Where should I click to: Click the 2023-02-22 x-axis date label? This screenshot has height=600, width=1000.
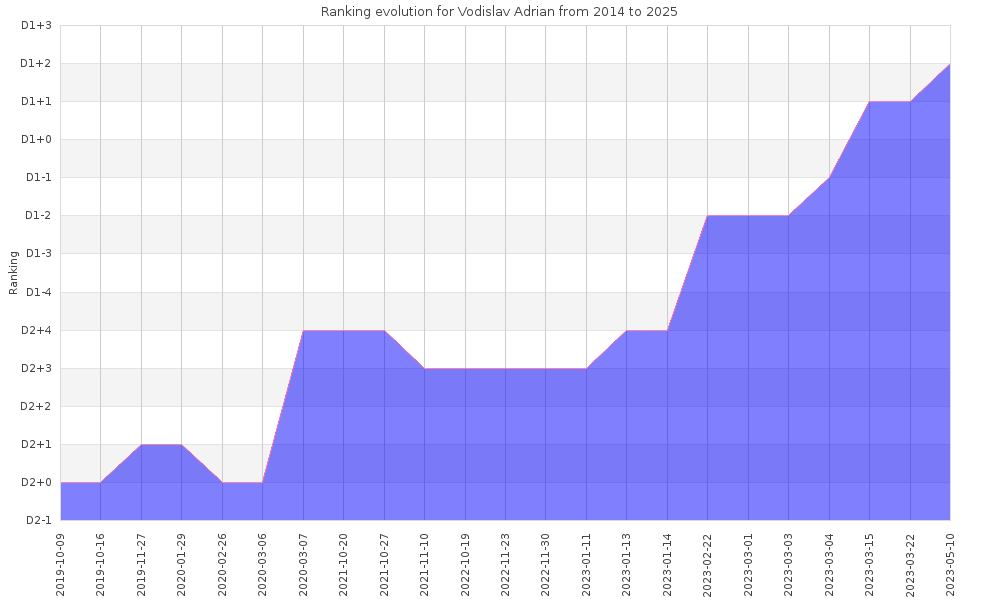[708, 563]
